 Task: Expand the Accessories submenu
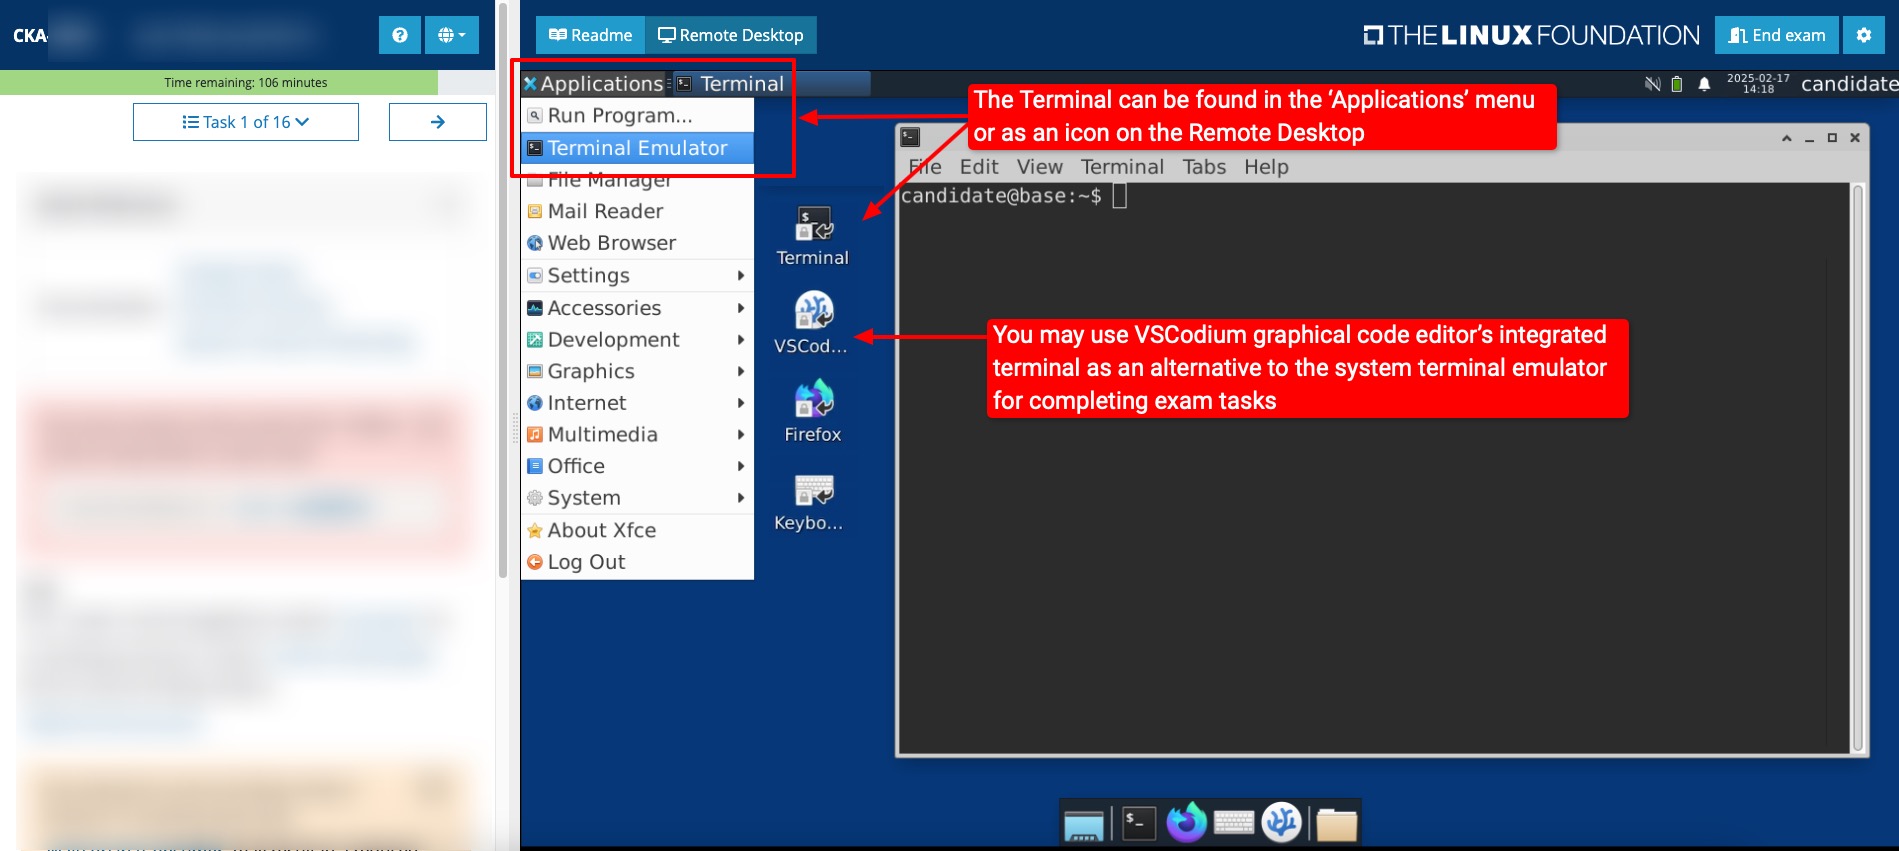[x=637, y=308]
